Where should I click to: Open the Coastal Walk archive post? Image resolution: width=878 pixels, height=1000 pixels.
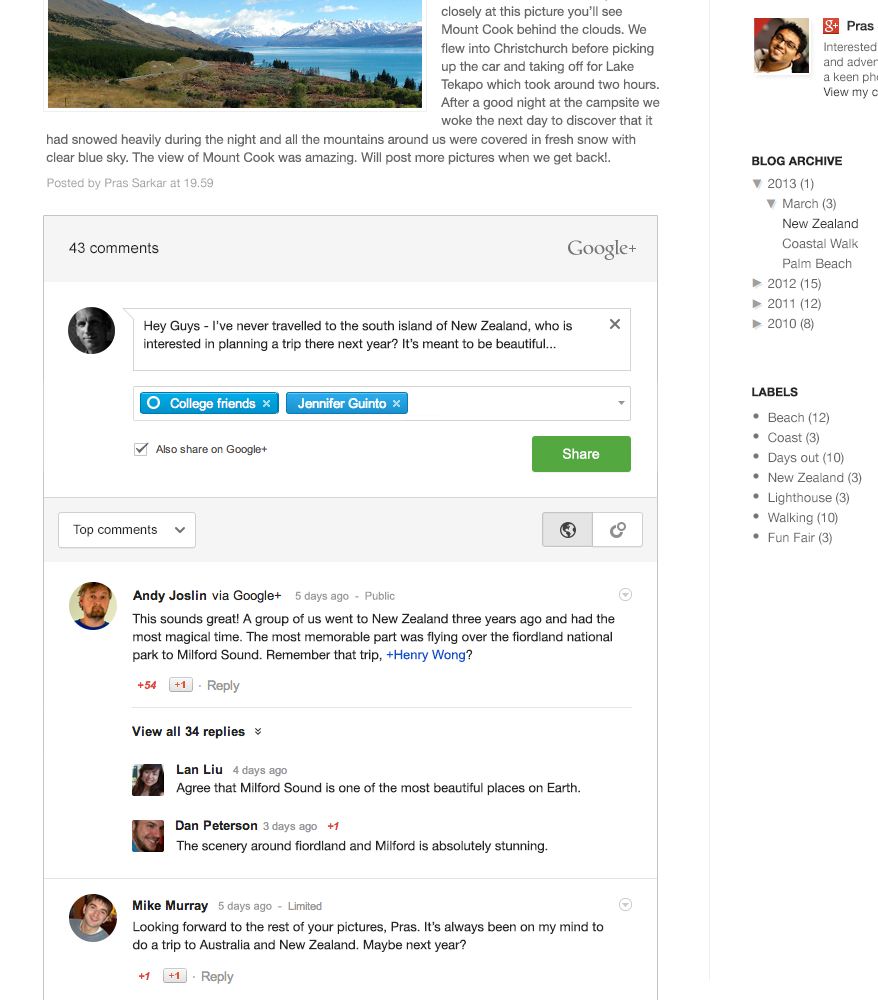[820, 244]
